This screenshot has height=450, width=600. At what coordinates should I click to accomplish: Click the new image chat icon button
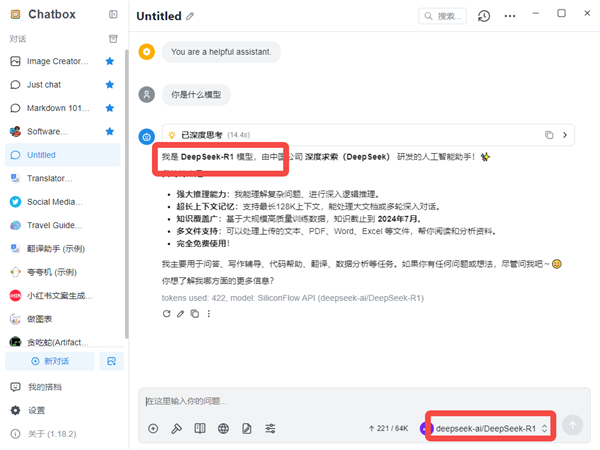click(111, 361)
